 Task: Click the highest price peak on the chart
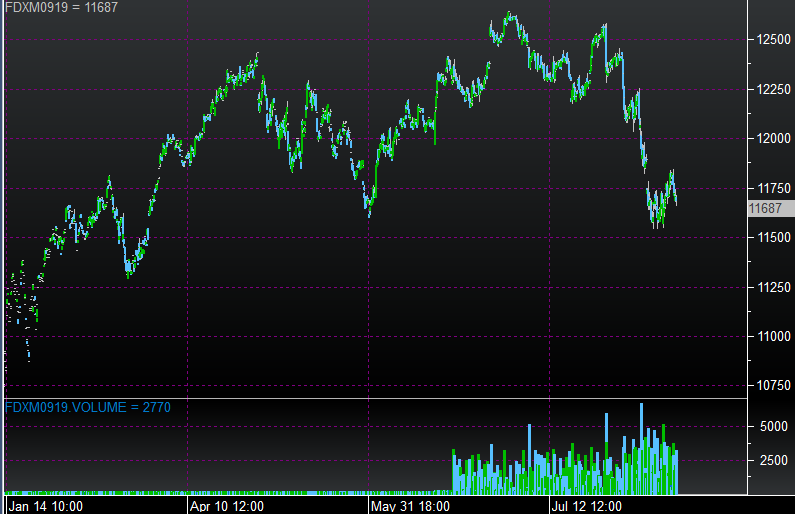pyautogui.click(x=509, y=14)
